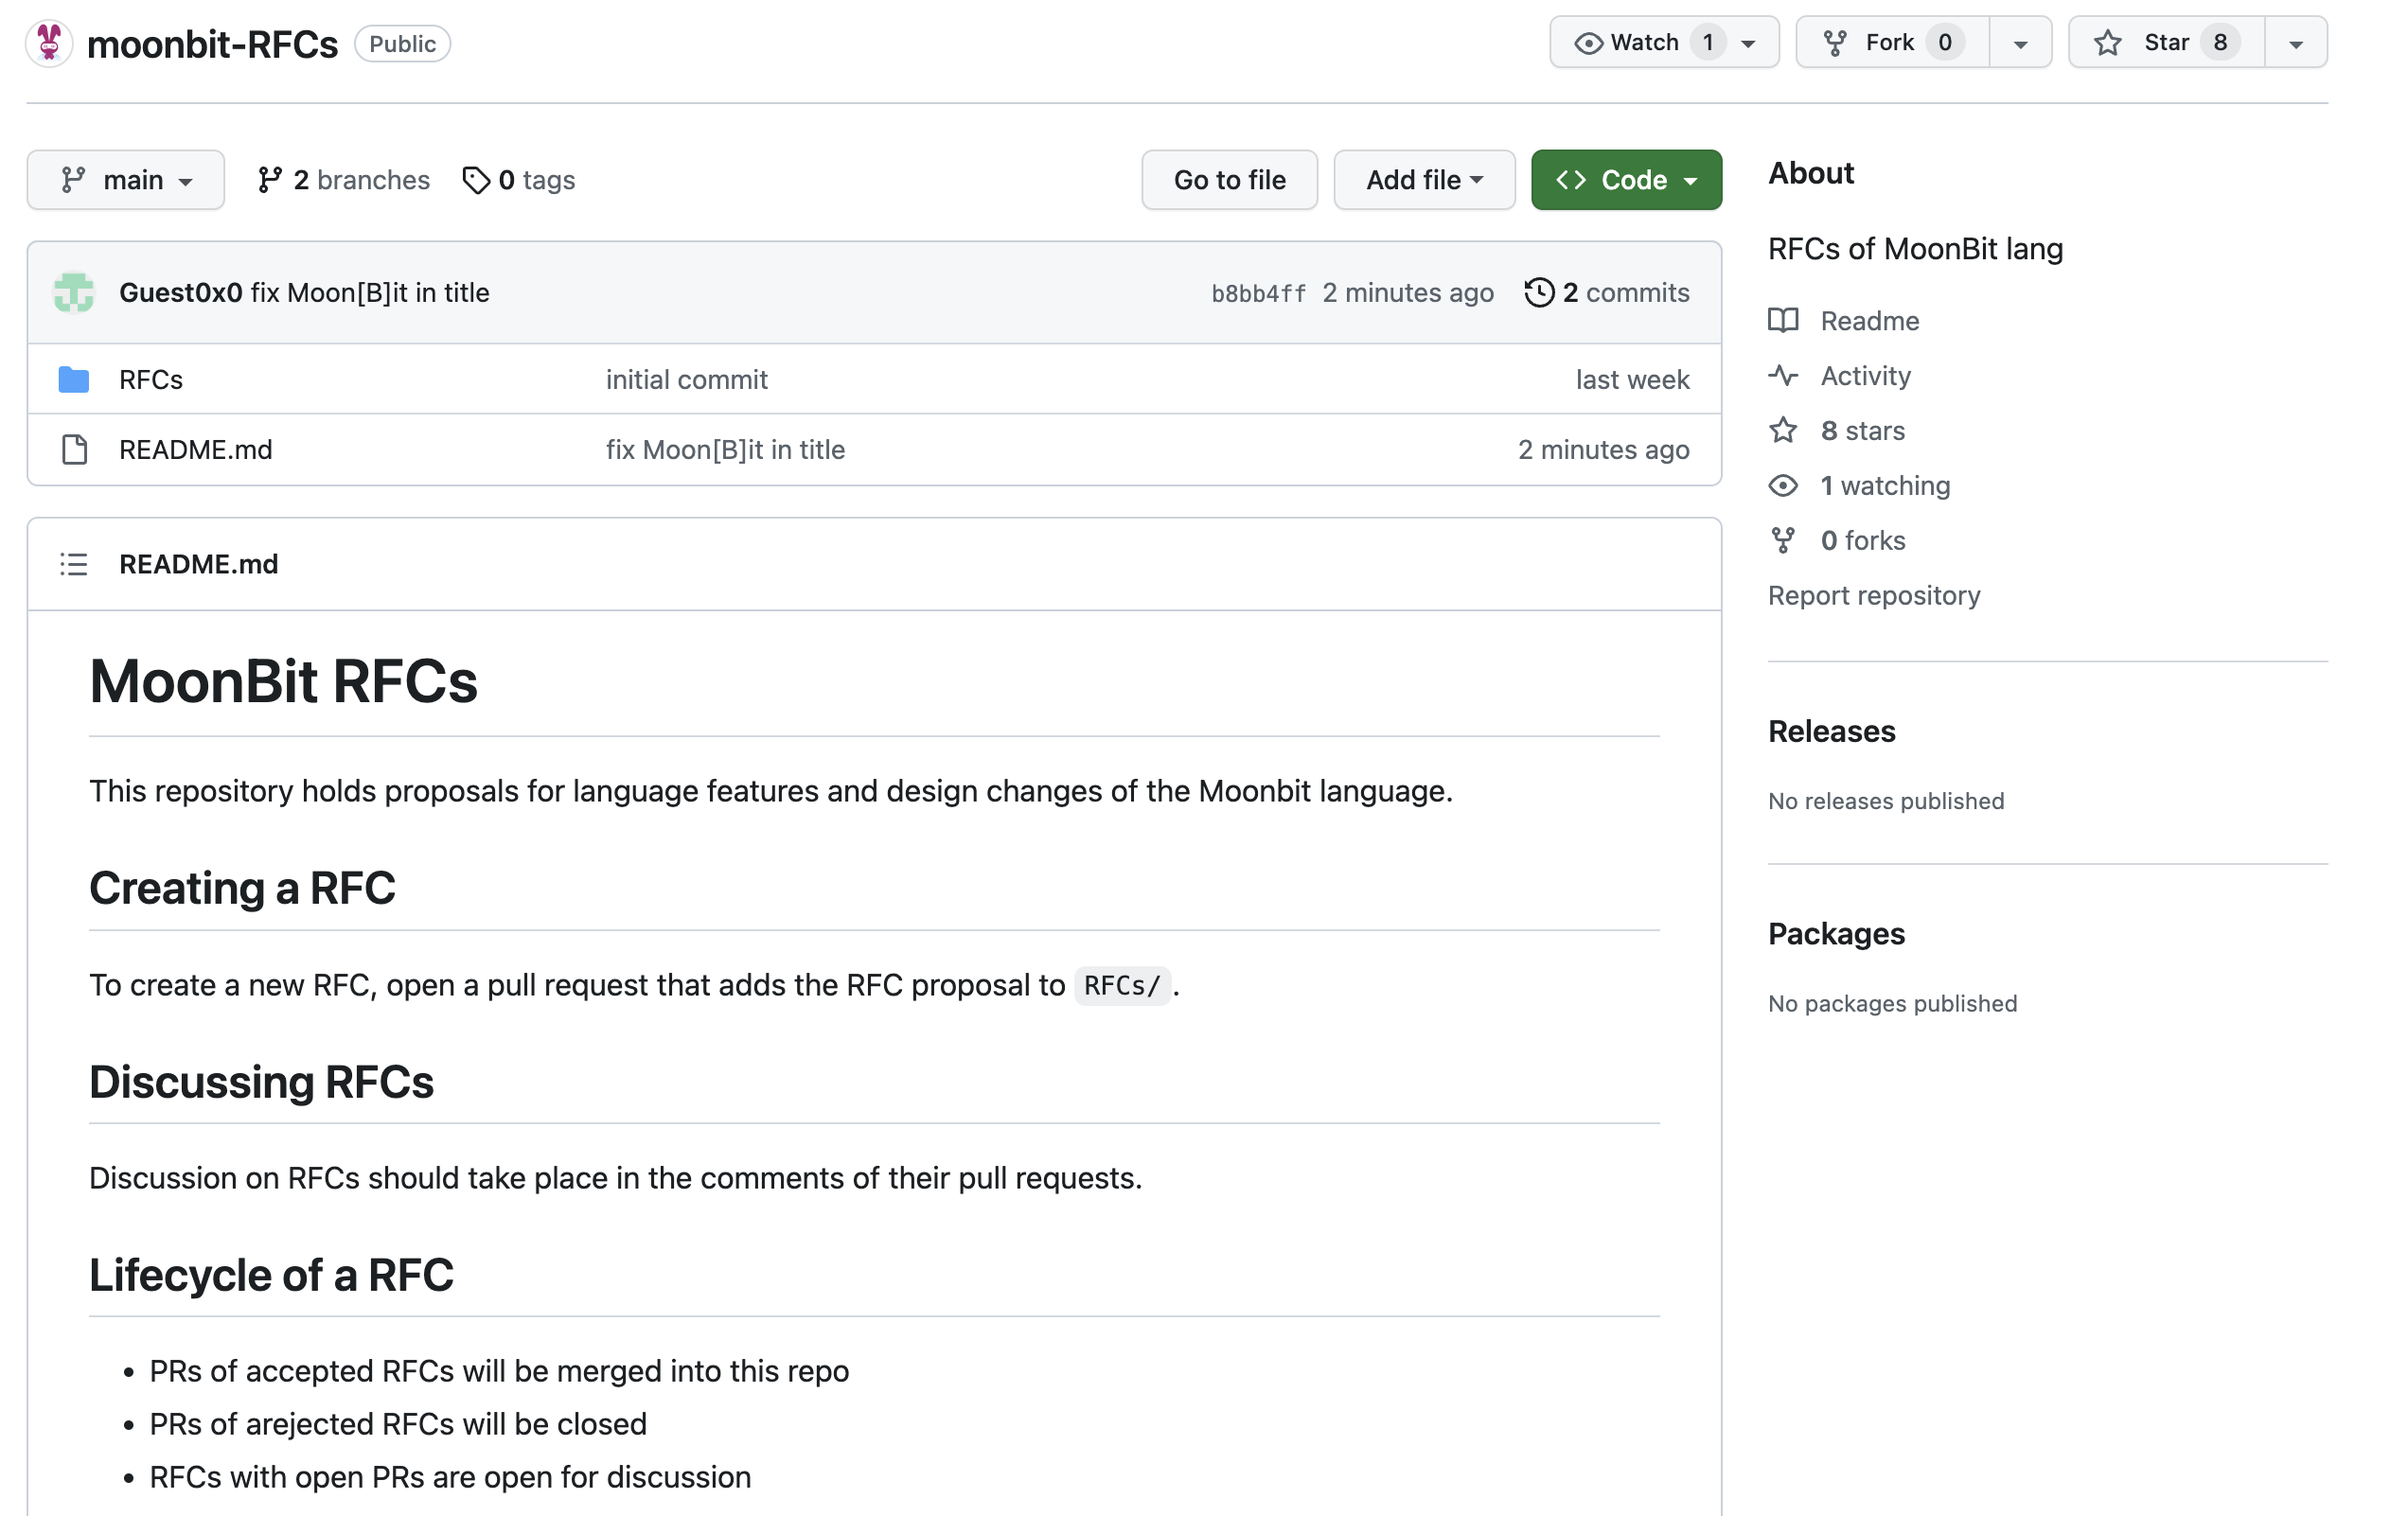The width and height of the screenshot is (2408, 1516).
Task: Click the Guest0x0 commit author avatar
Action: click(x=74, y=293)
